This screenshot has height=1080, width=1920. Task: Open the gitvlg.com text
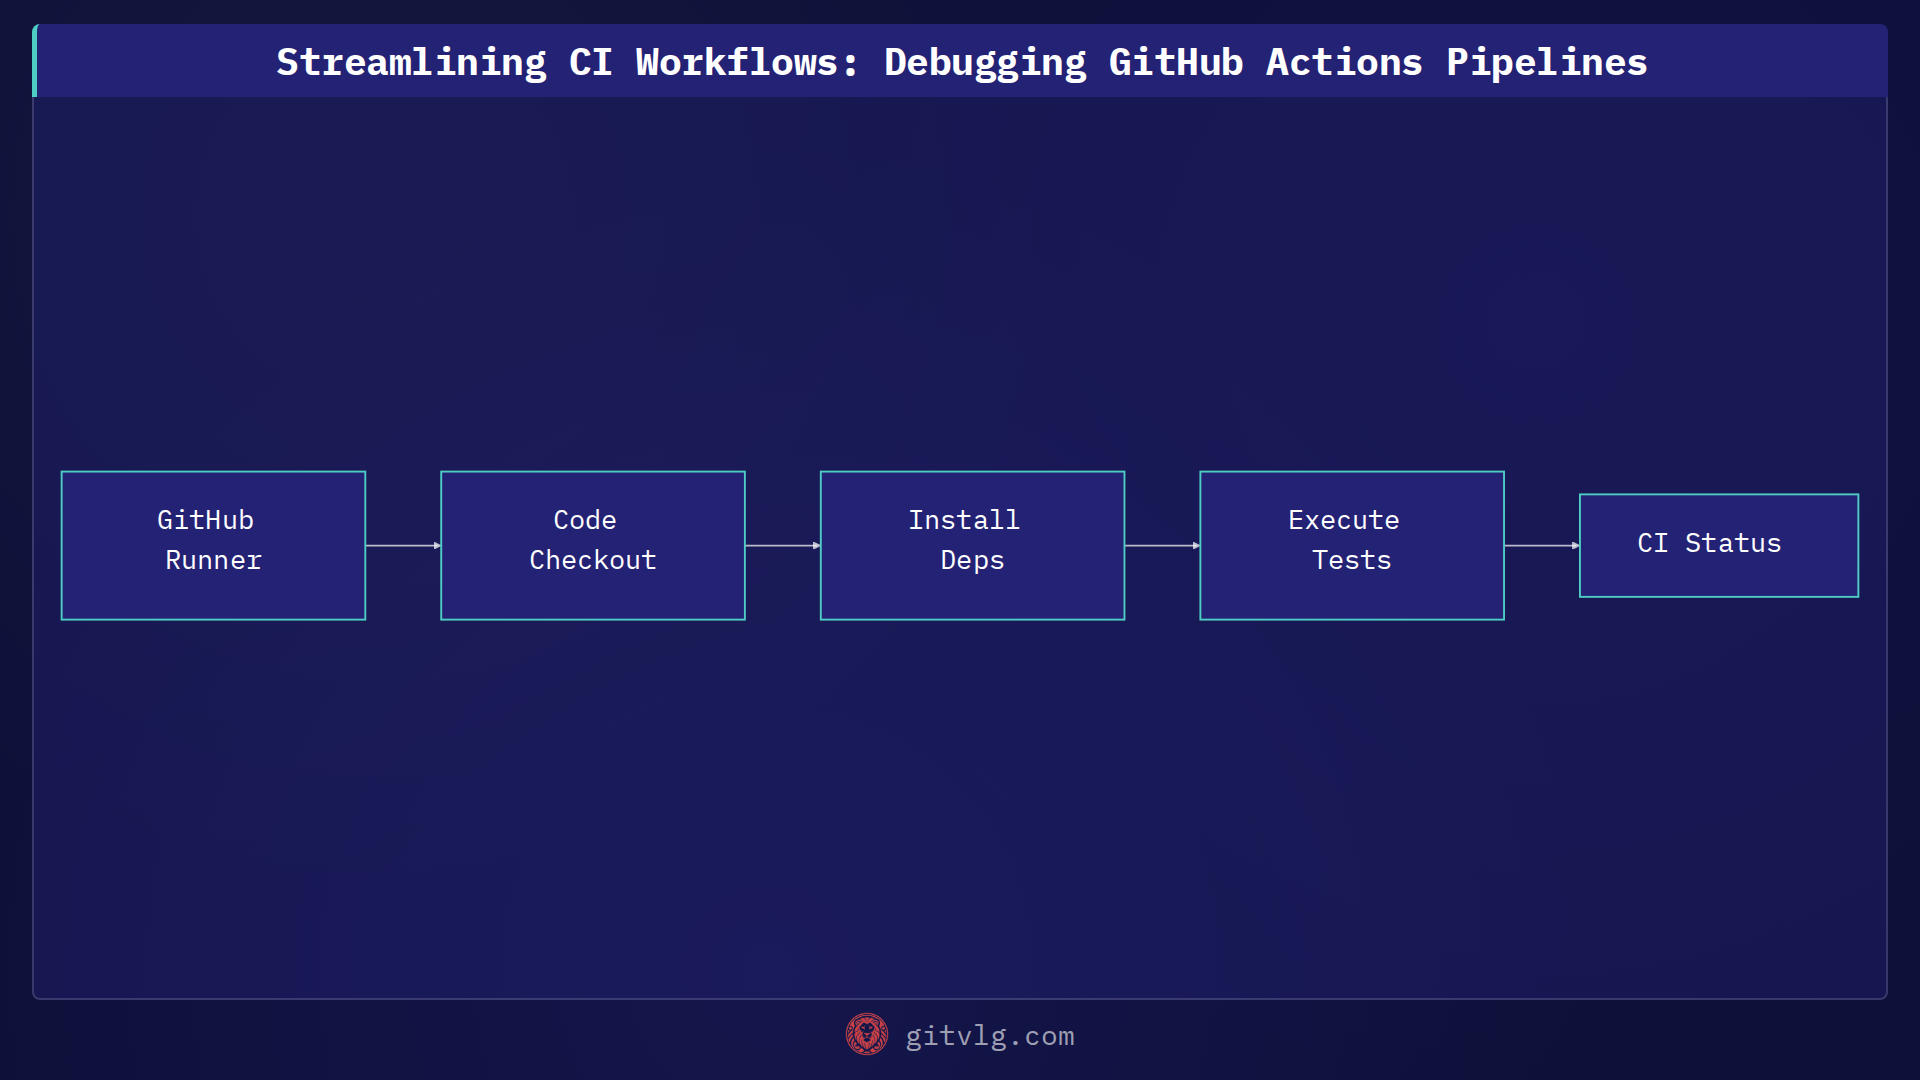(x=990, y=1036)
